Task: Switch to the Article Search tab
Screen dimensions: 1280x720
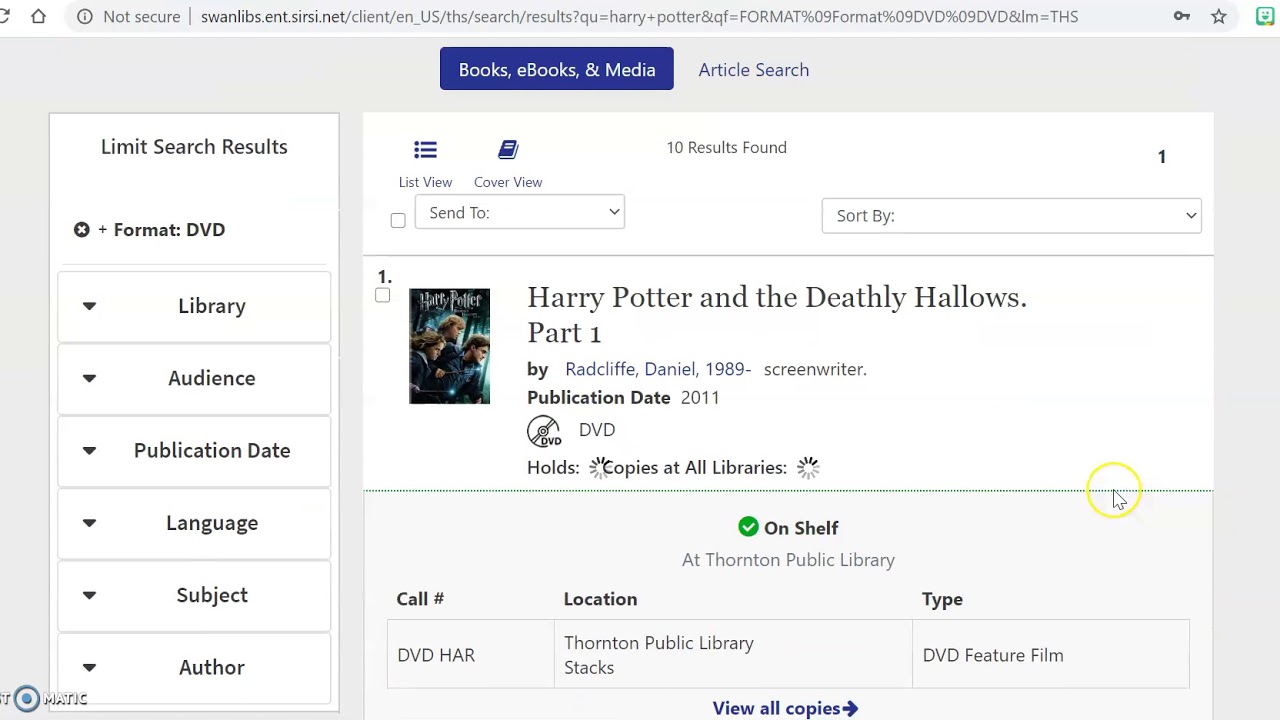Action: pyautogui.click(x=754, y=70)
